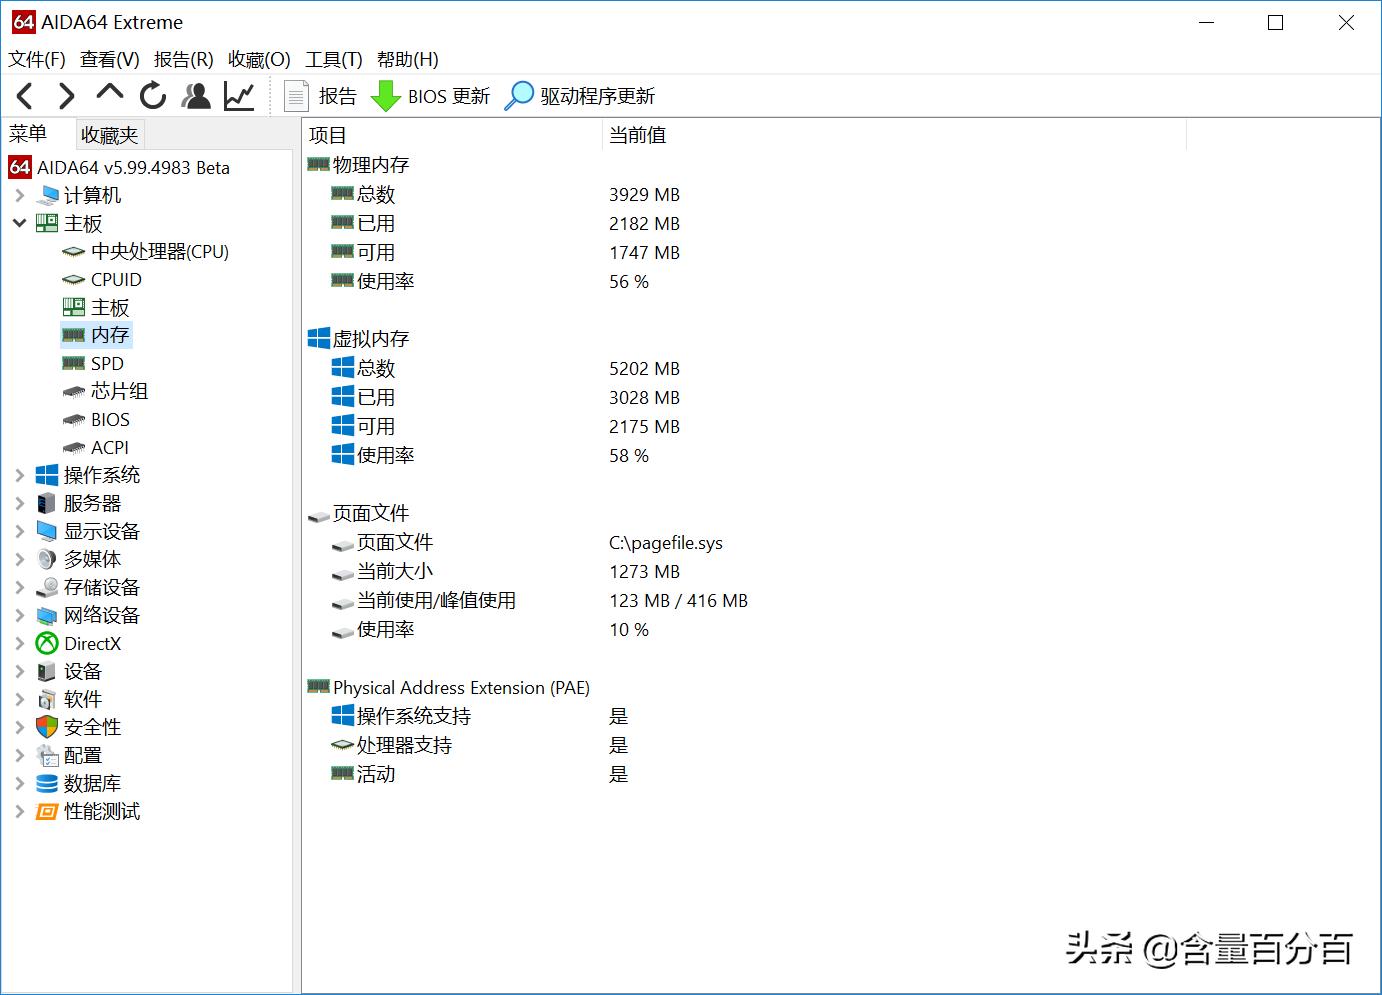Collapse the 主板 tree node
Viewport: 1382px width, 995px height.
point(20,223)
